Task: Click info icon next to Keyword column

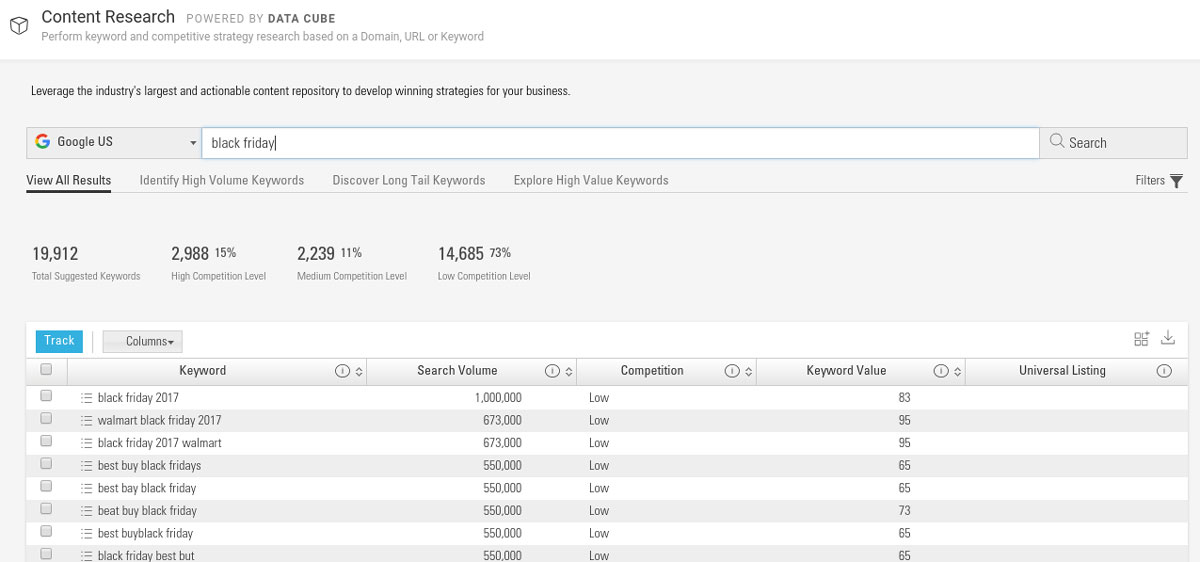Action: [342, 371]
